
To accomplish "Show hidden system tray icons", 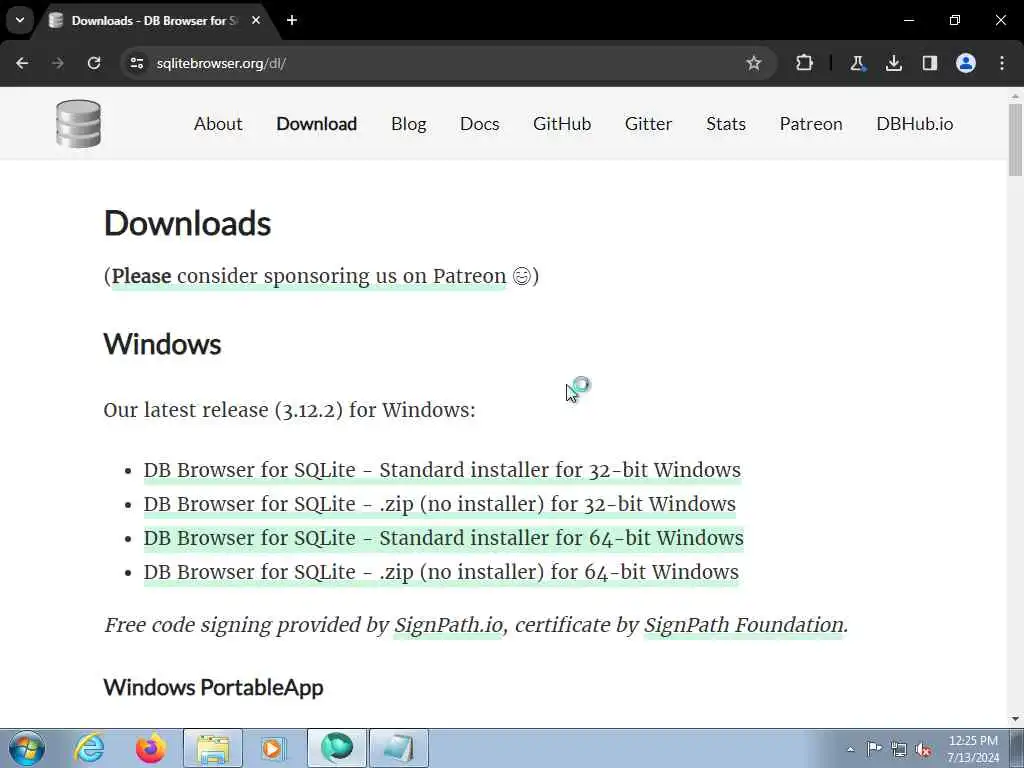I will pyautogui.click(x=850, y=750).
